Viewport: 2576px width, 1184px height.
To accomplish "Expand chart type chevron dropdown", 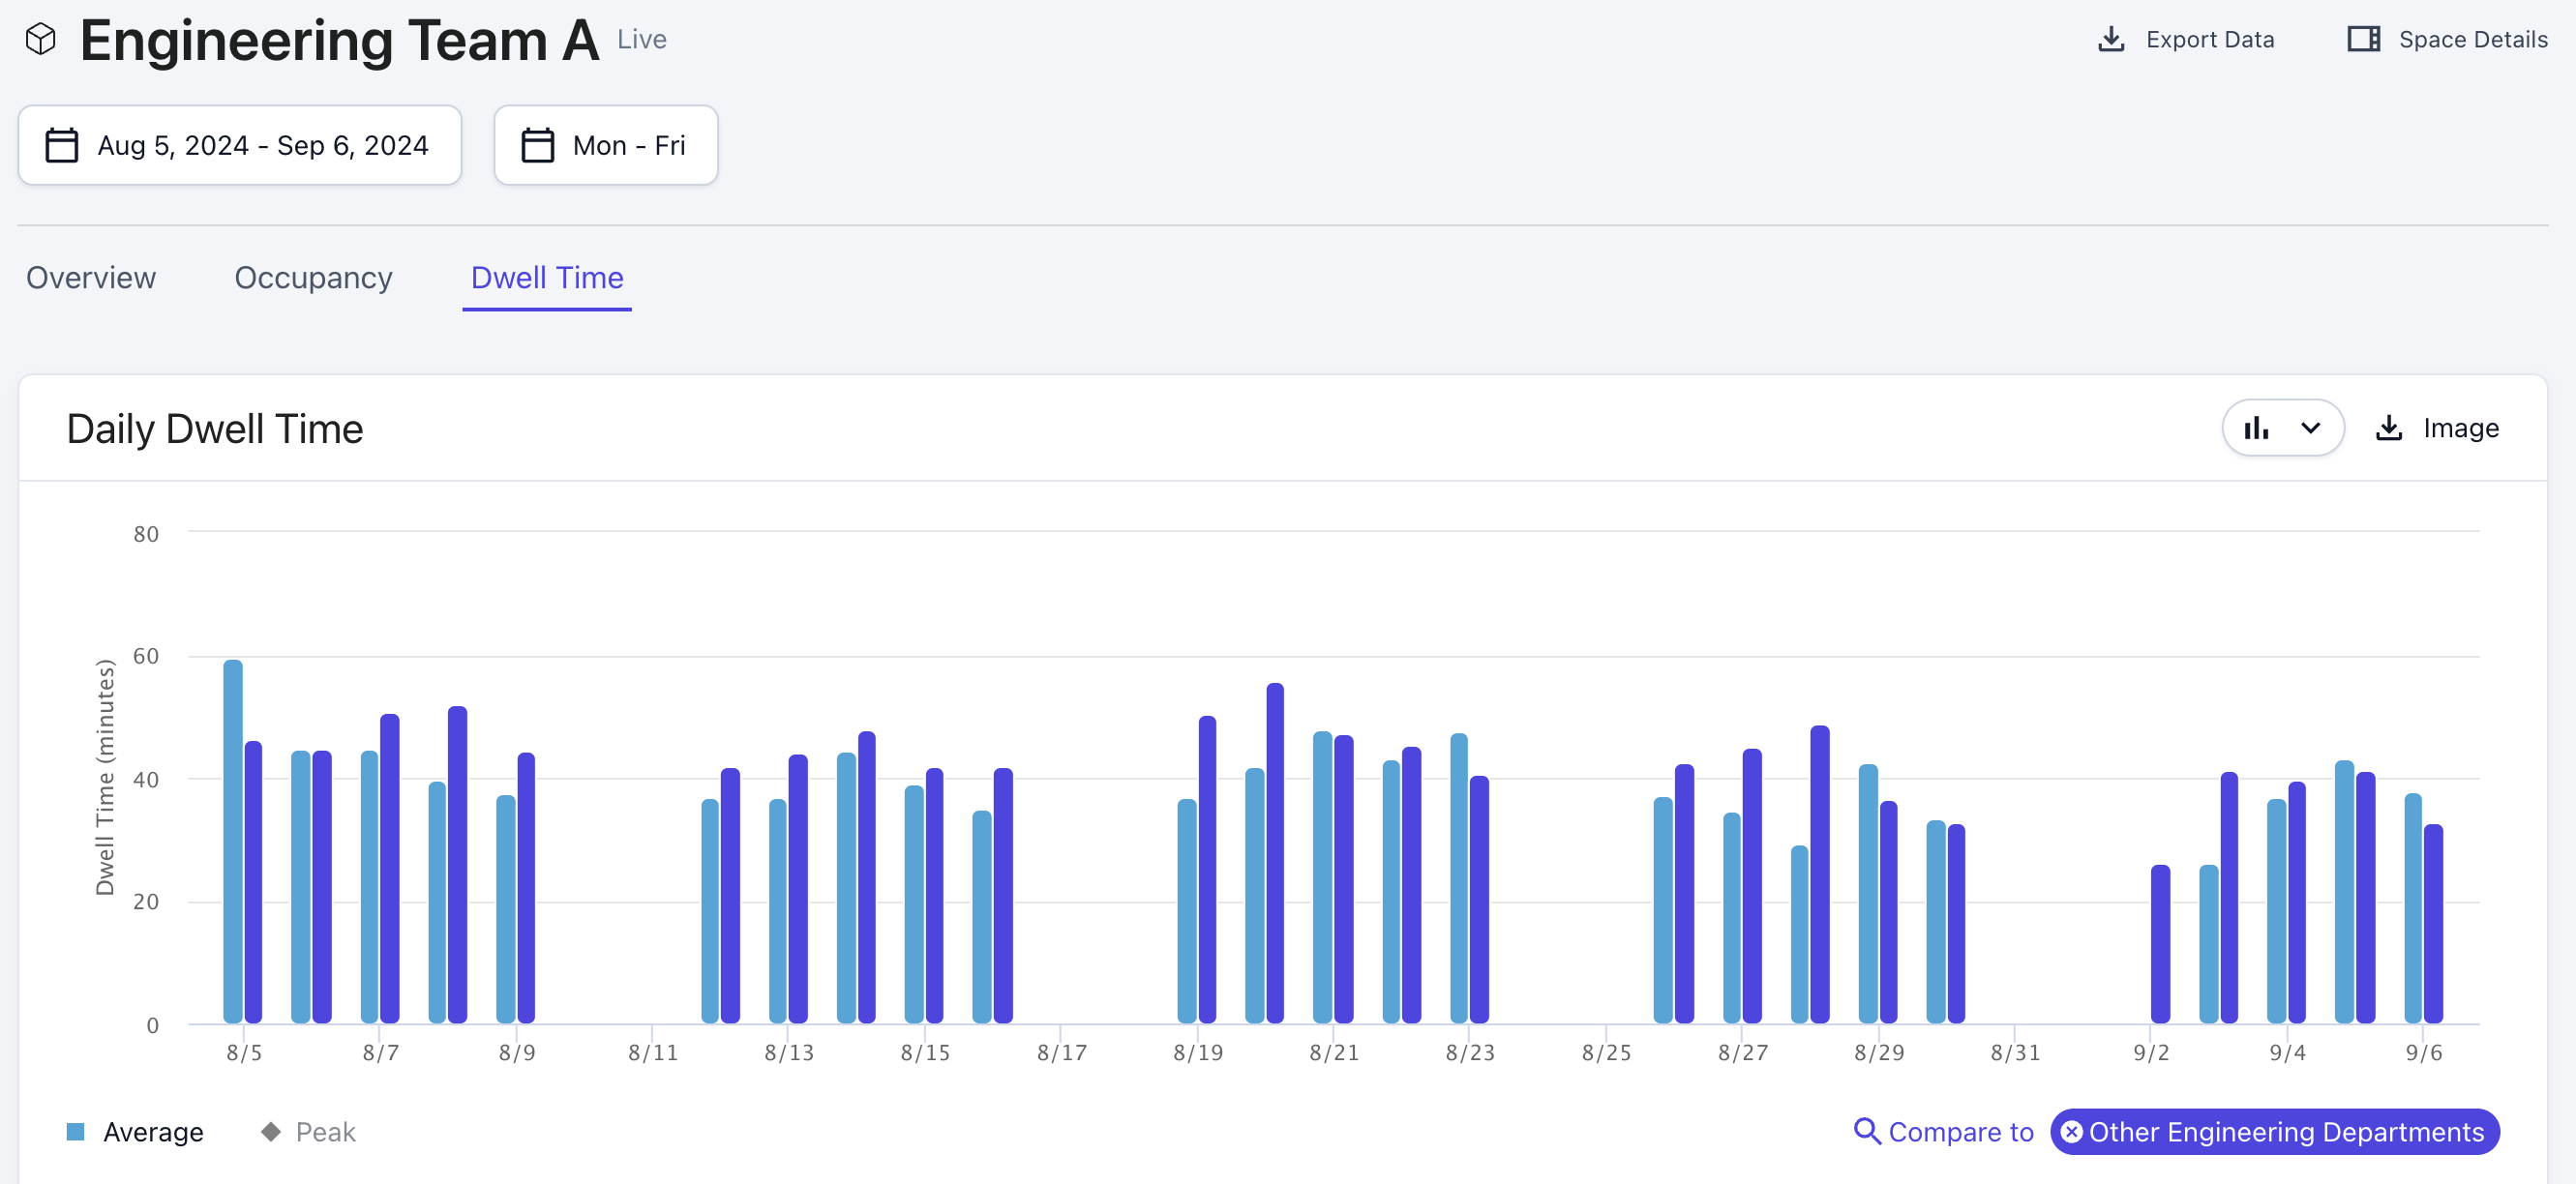I will [x=2310, y=429].
